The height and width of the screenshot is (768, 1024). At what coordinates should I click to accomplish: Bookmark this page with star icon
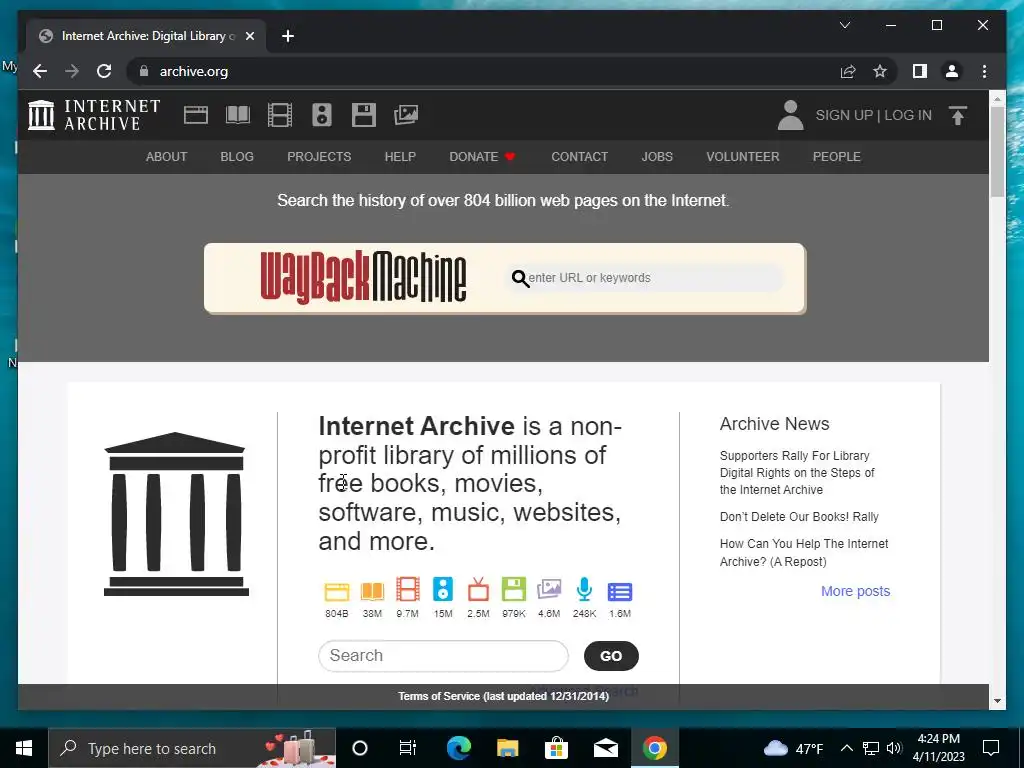[x=880, y=71]
